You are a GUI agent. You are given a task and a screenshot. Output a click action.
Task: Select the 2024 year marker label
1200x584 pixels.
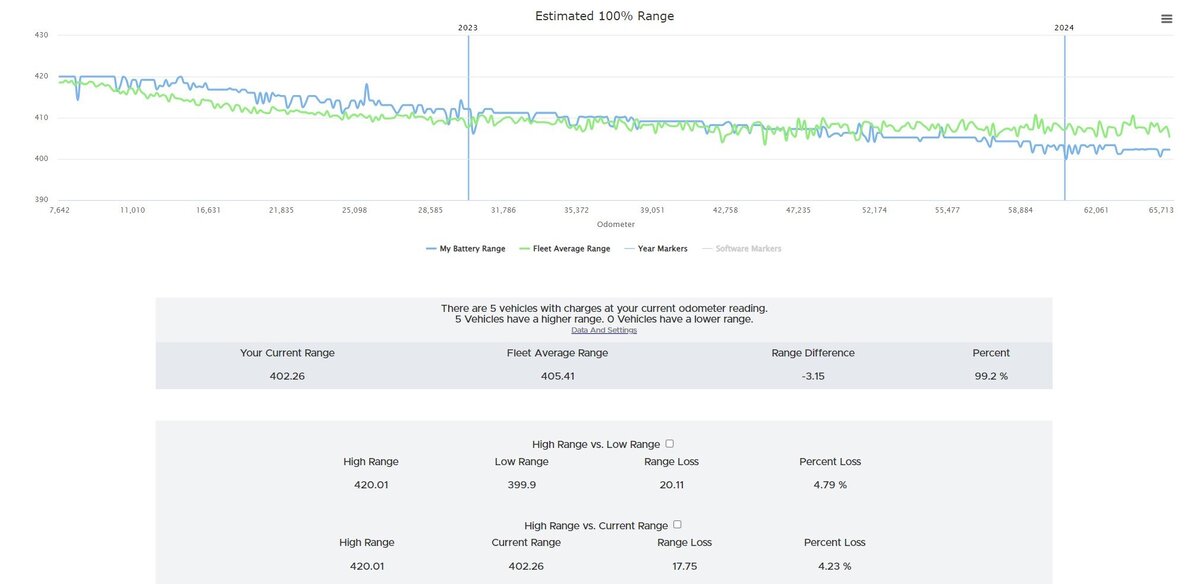[1064, 28]
